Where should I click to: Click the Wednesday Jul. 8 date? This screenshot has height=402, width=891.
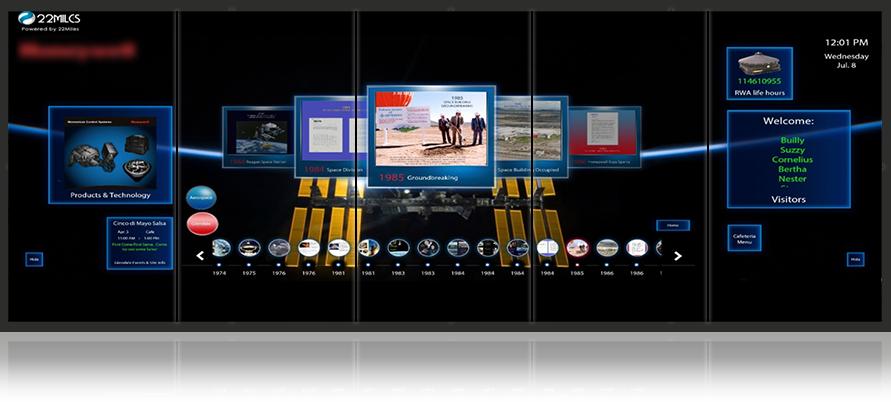point(846,61)
